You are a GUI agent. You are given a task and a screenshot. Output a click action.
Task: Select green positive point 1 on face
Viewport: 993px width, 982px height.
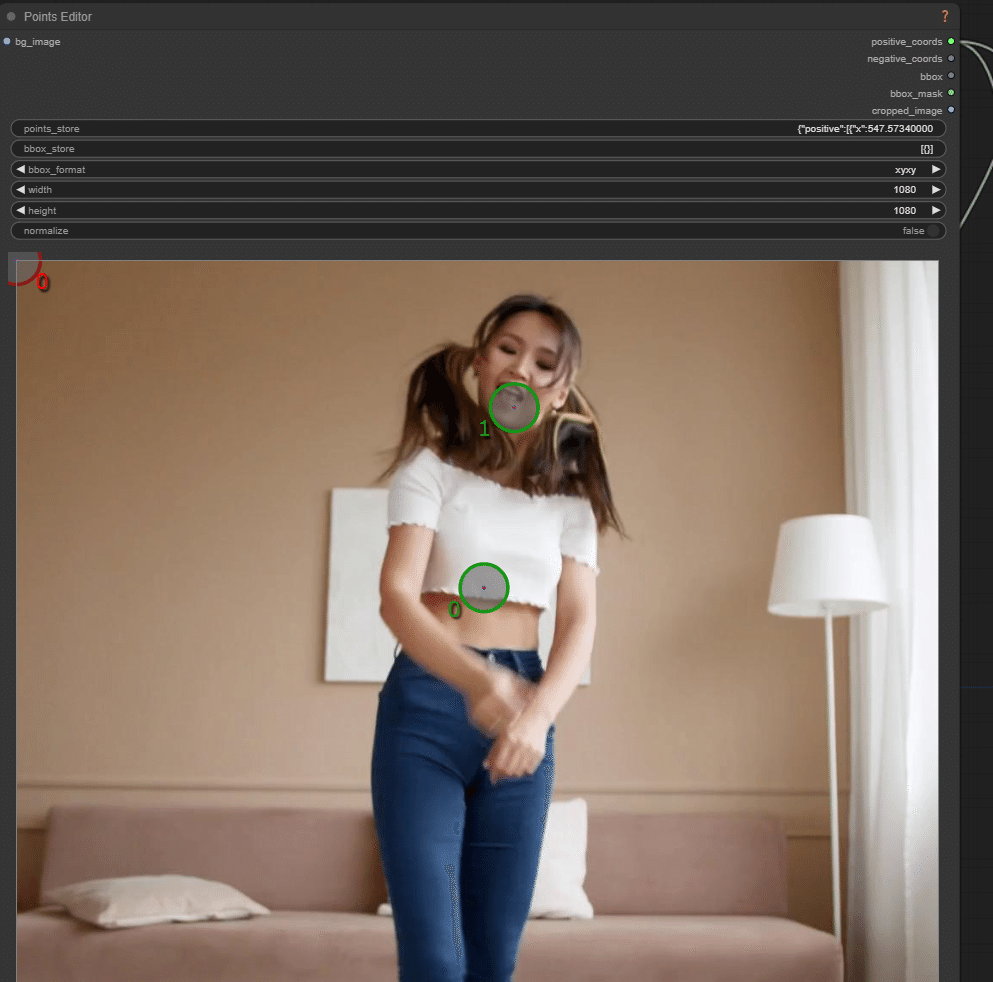coord(514,407)
